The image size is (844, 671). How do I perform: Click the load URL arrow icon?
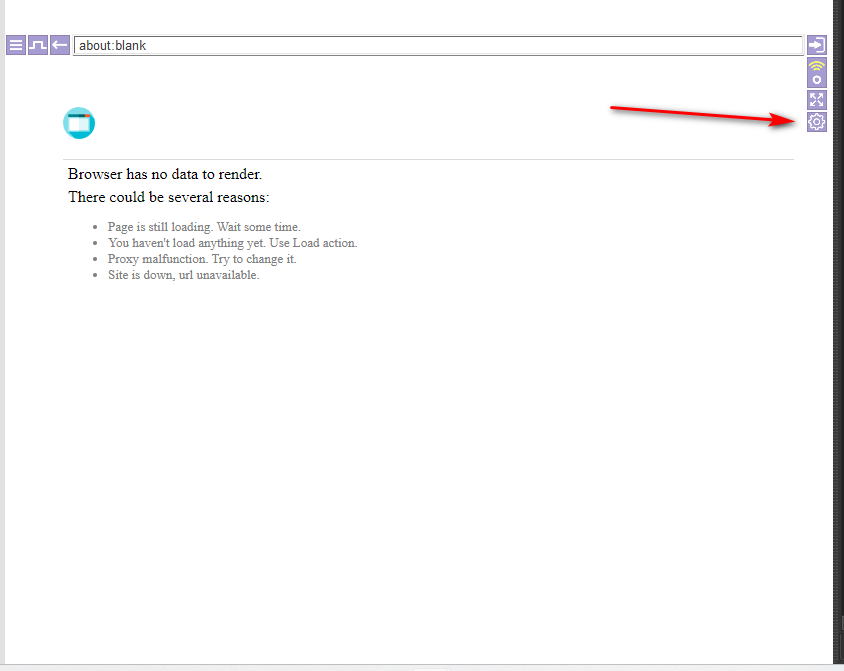pos(817,45)
